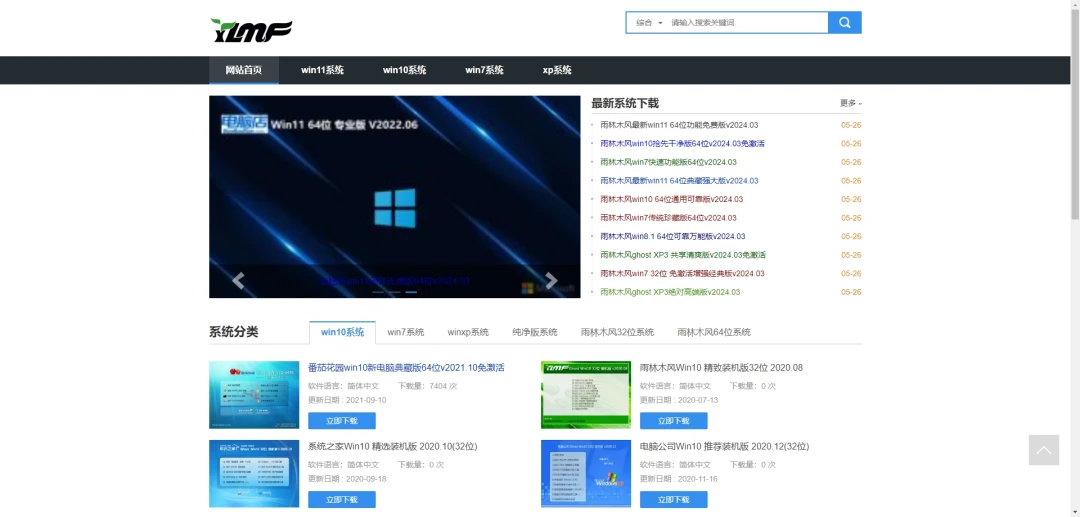The height and width of the screenshot is (517, 1080).
Task: Open the 综合 search category dropdown
Action: click(649, 23)
